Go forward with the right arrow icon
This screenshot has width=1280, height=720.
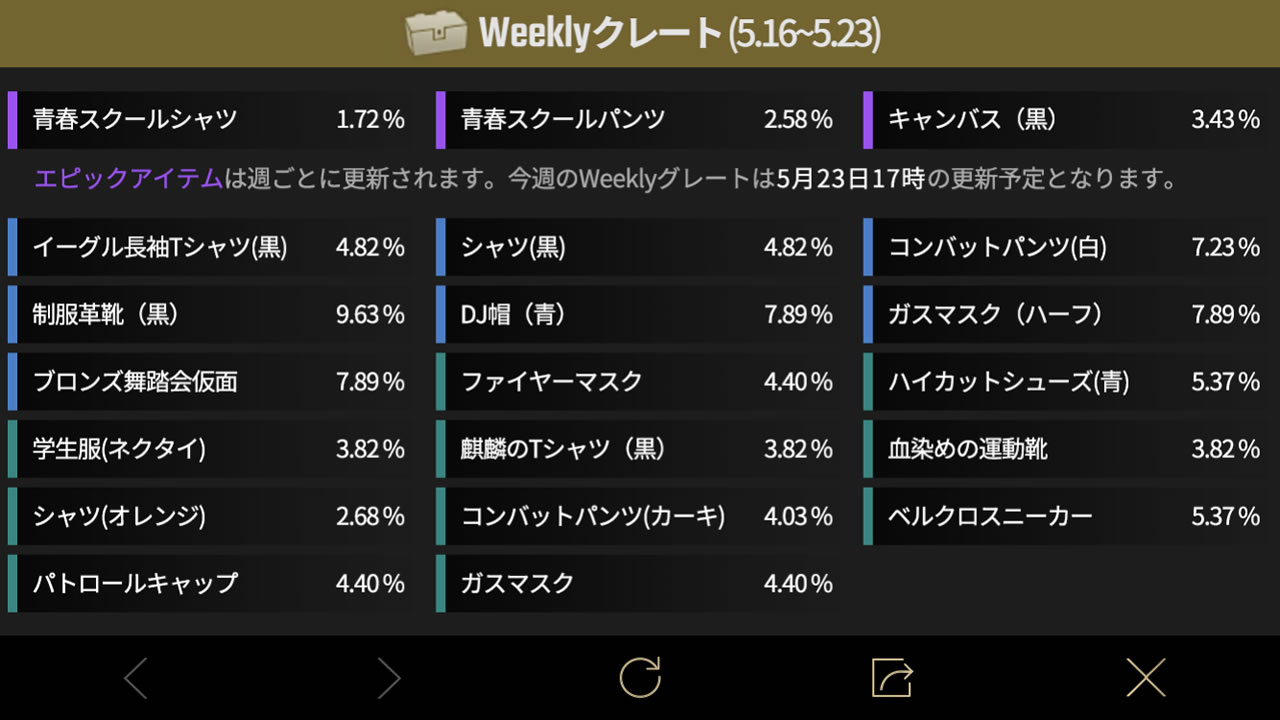pyautogui.click(x=389, y=678)
